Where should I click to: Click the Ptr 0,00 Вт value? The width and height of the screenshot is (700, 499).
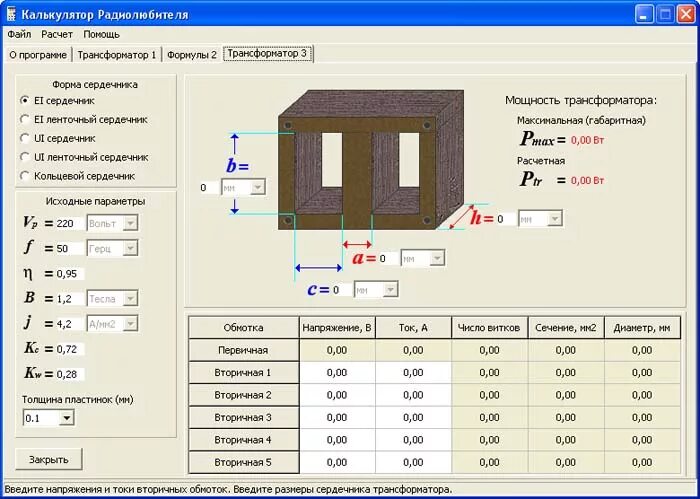(588, 180)
